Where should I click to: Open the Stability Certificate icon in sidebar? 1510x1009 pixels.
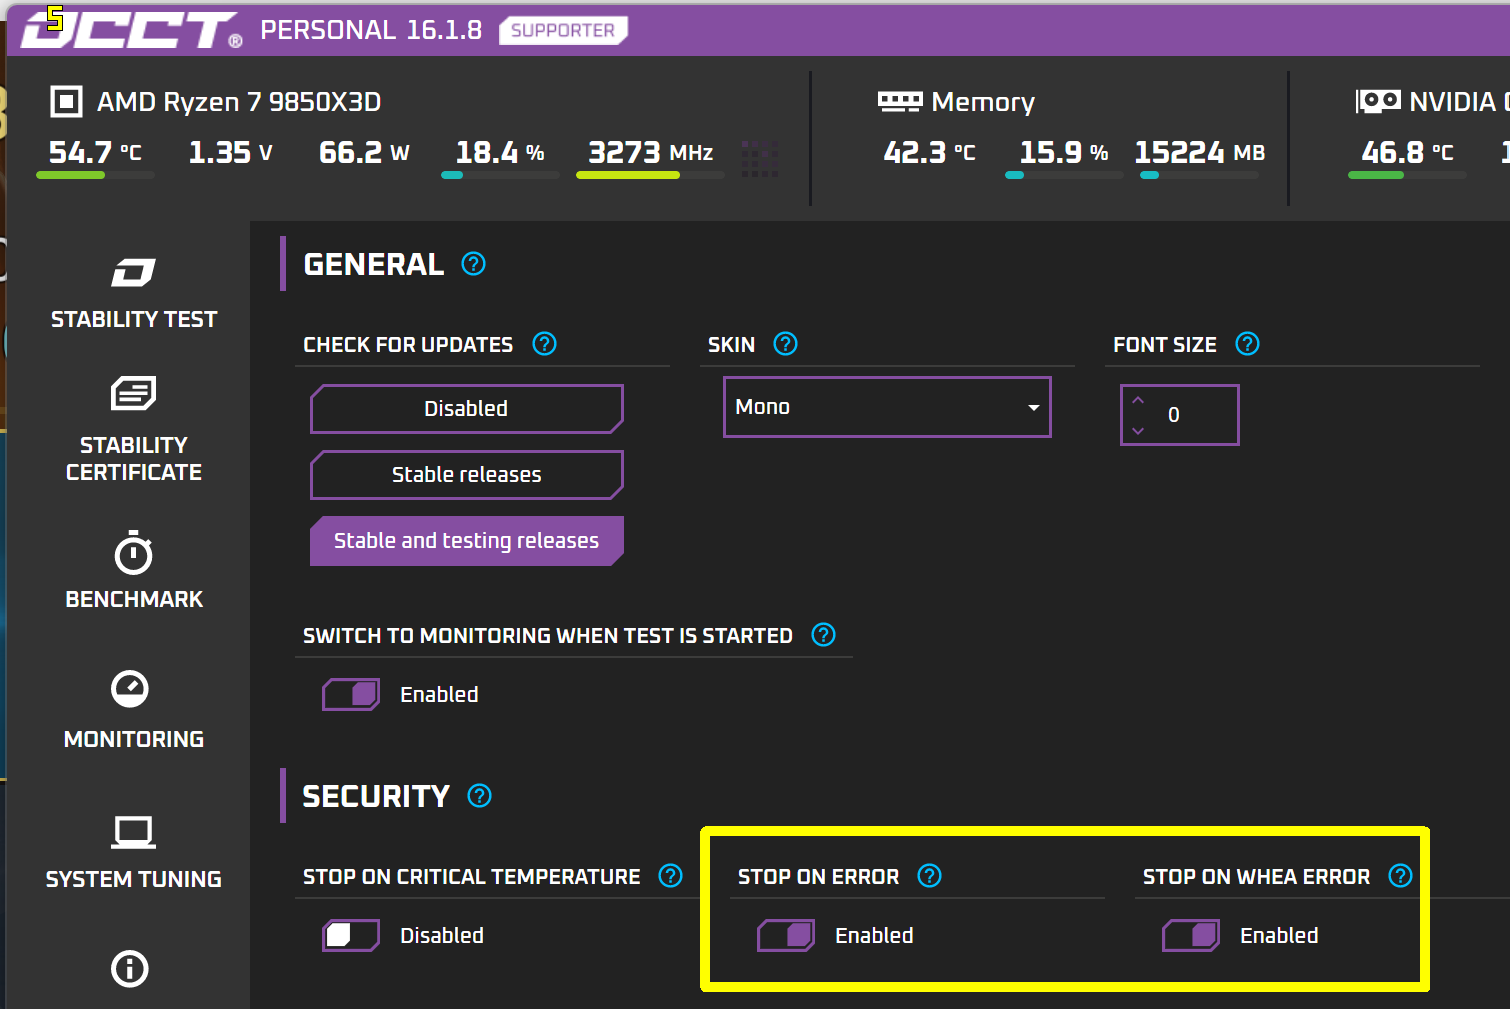tap(133, 394)
